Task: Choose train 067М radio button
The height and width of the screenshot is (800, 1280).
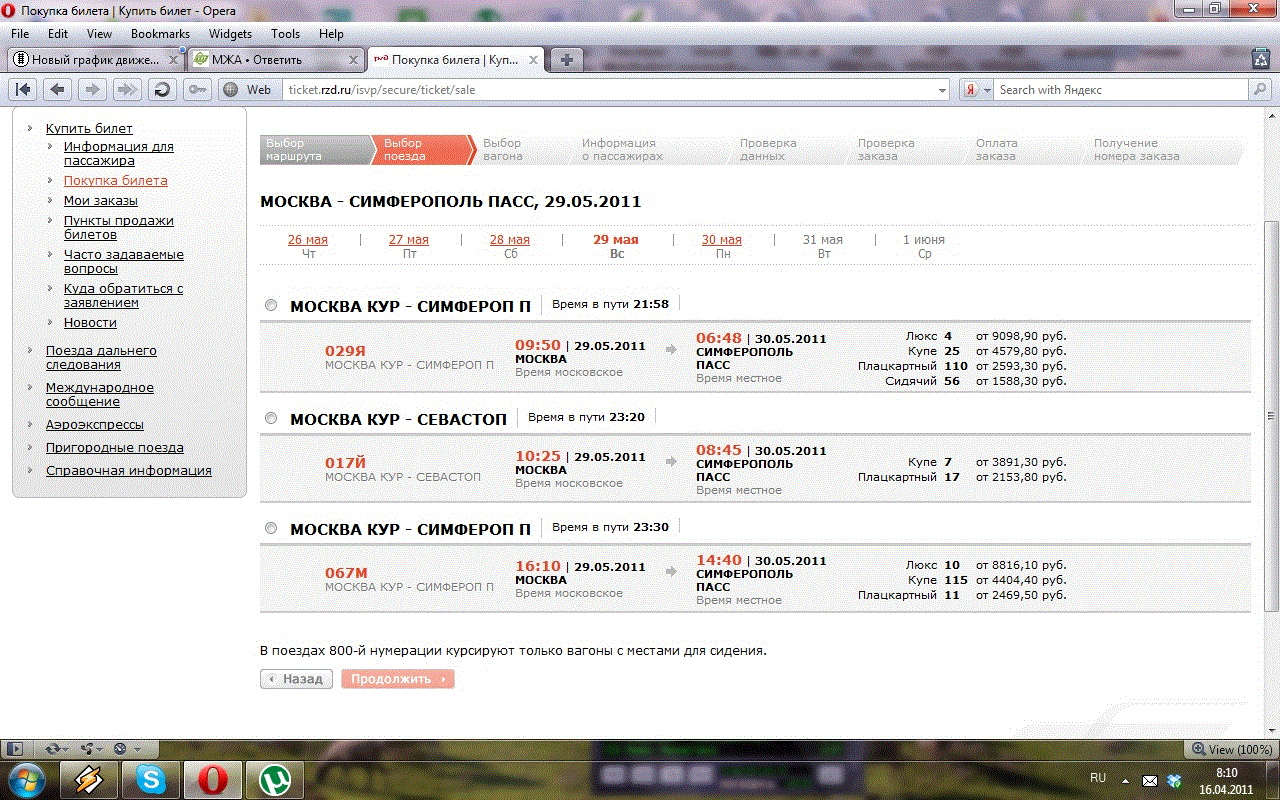Action: pos(271,528)
